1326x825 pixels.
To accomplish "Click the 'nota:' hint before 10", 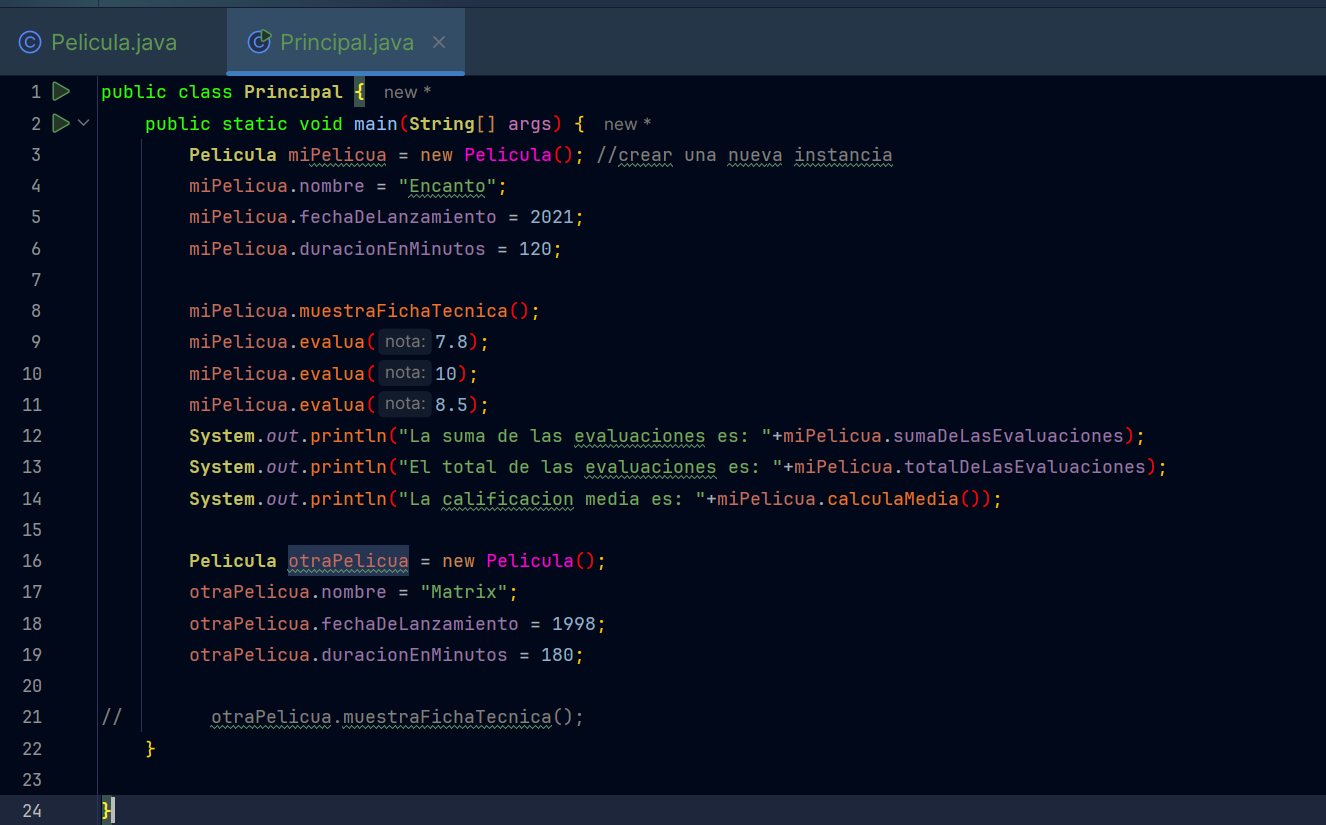I will 405,373.
